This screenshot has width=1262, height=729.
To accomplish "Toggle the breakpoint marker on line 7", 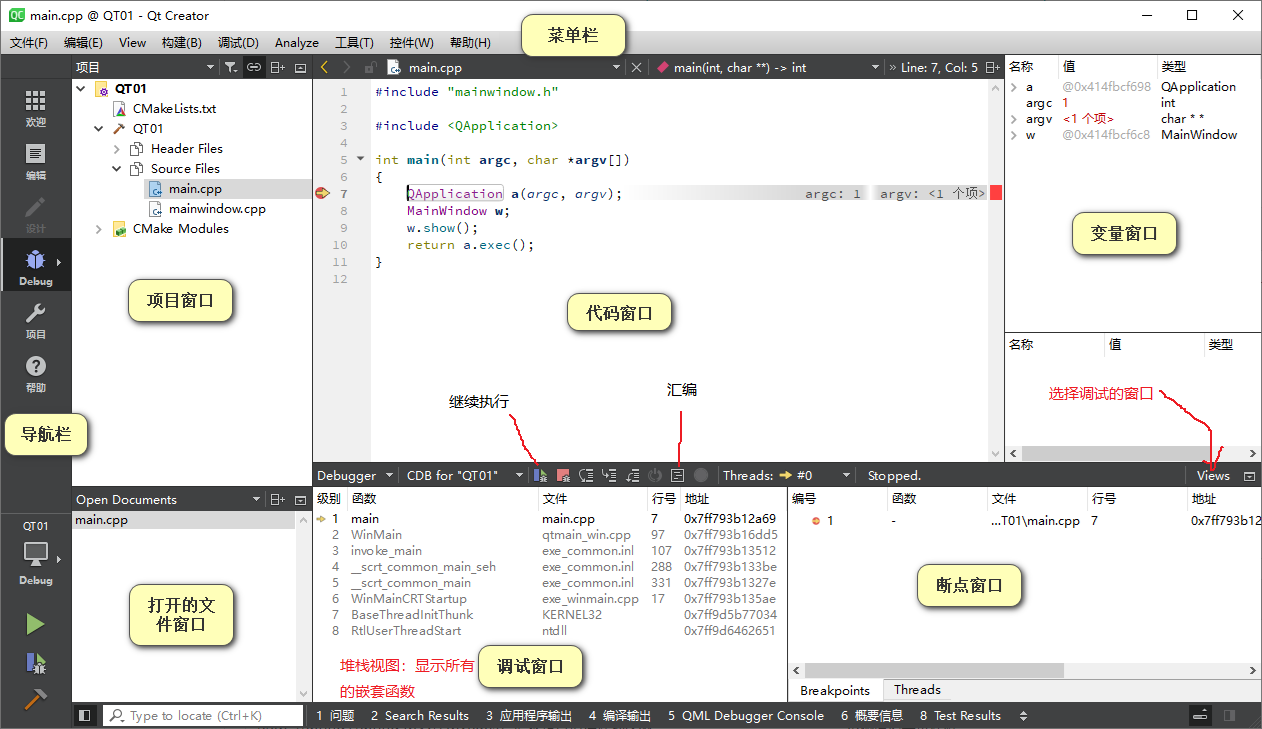I will pos(323,194).
